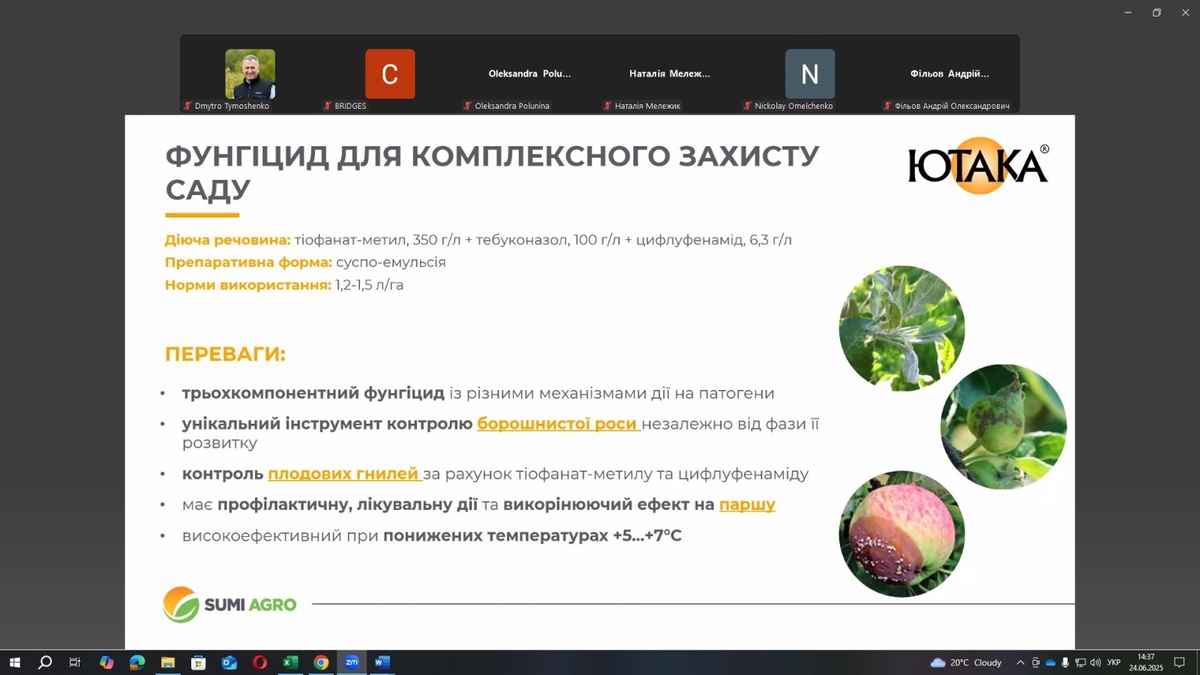This screenshot has height=675, width=1200.
Task: Open Outlook from the taskbar
Action: (229, 662)
